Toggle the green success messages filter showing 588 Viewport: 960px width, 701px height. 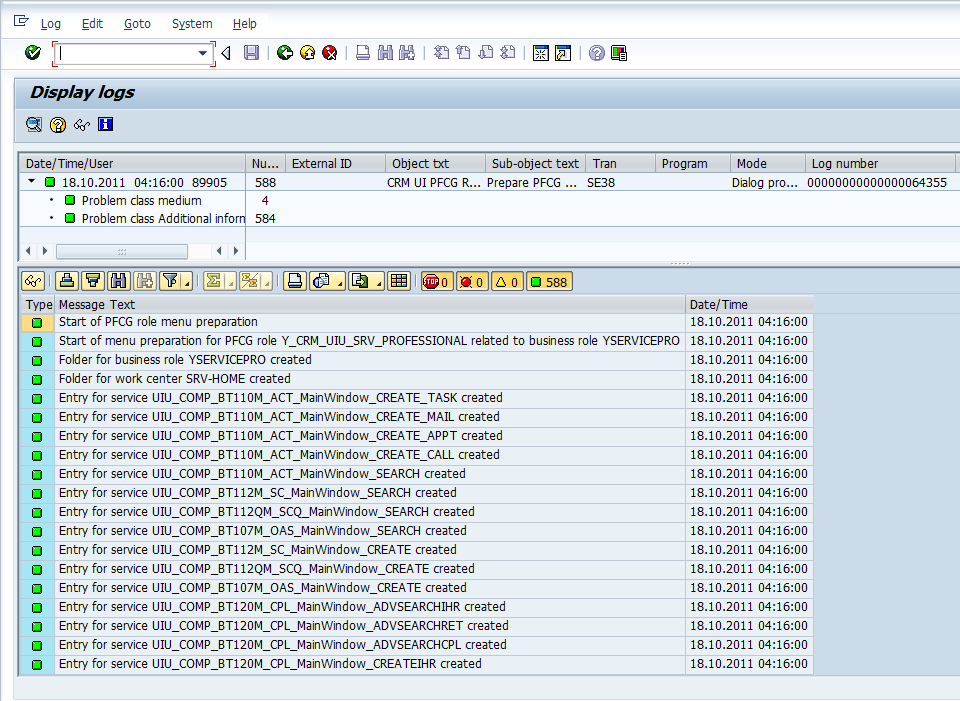549,282
